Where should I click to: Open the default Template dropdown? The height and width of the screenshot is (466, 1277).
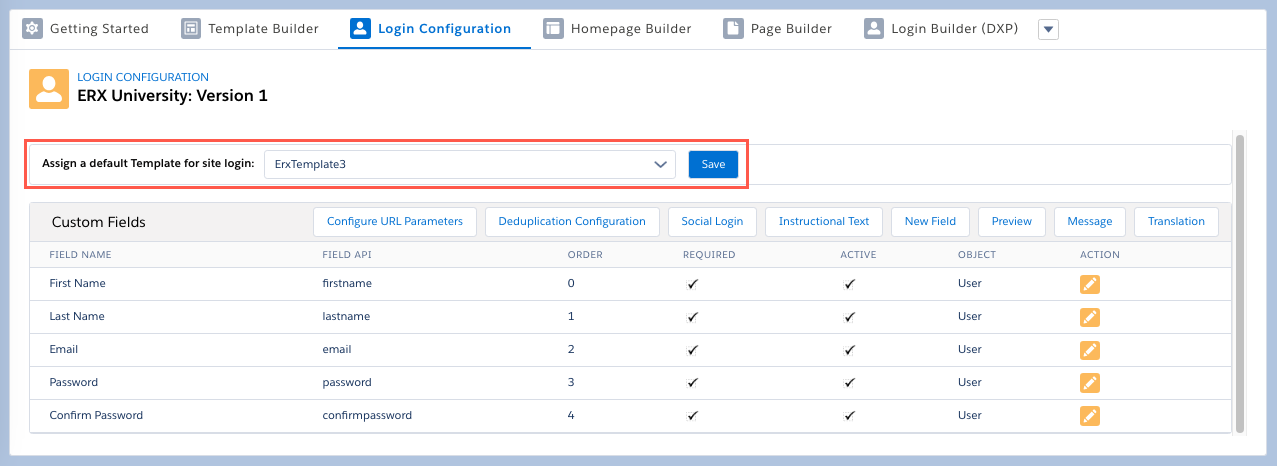click(x=469, y=164)
